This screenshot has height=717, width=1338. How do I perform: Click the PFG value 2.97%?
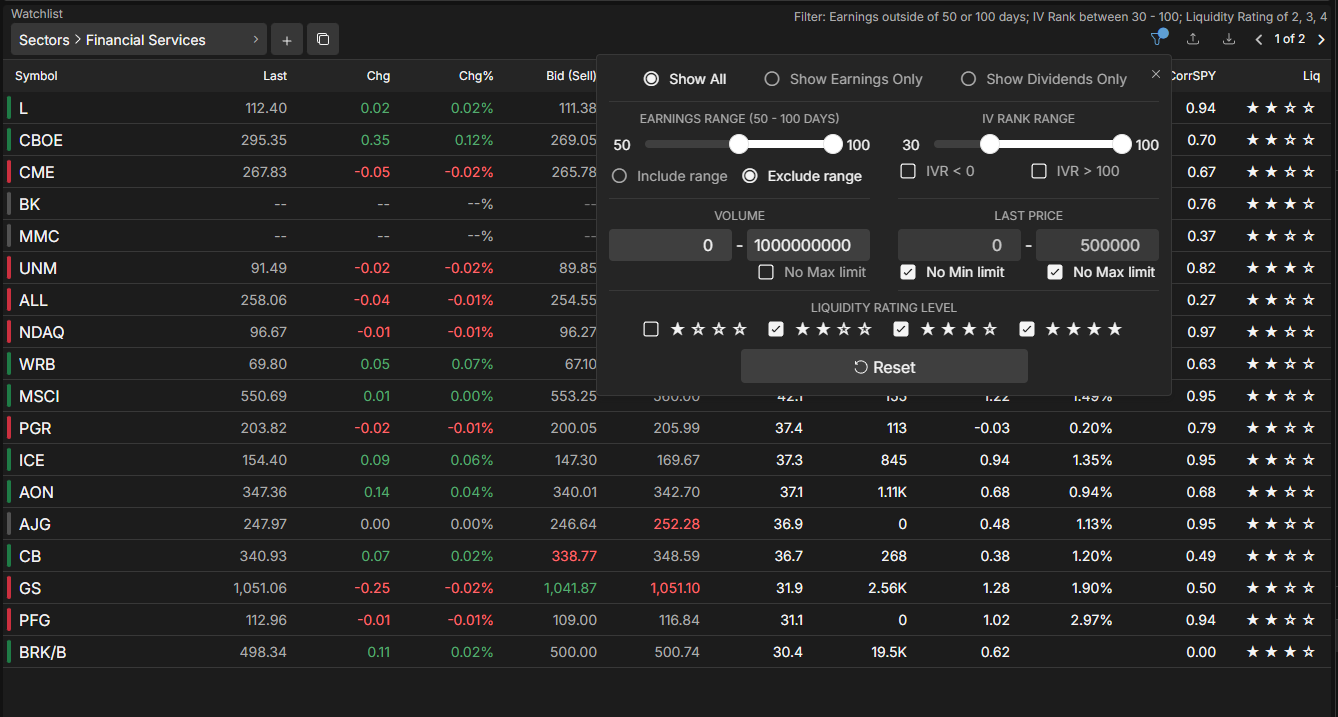pos(1091,620)
